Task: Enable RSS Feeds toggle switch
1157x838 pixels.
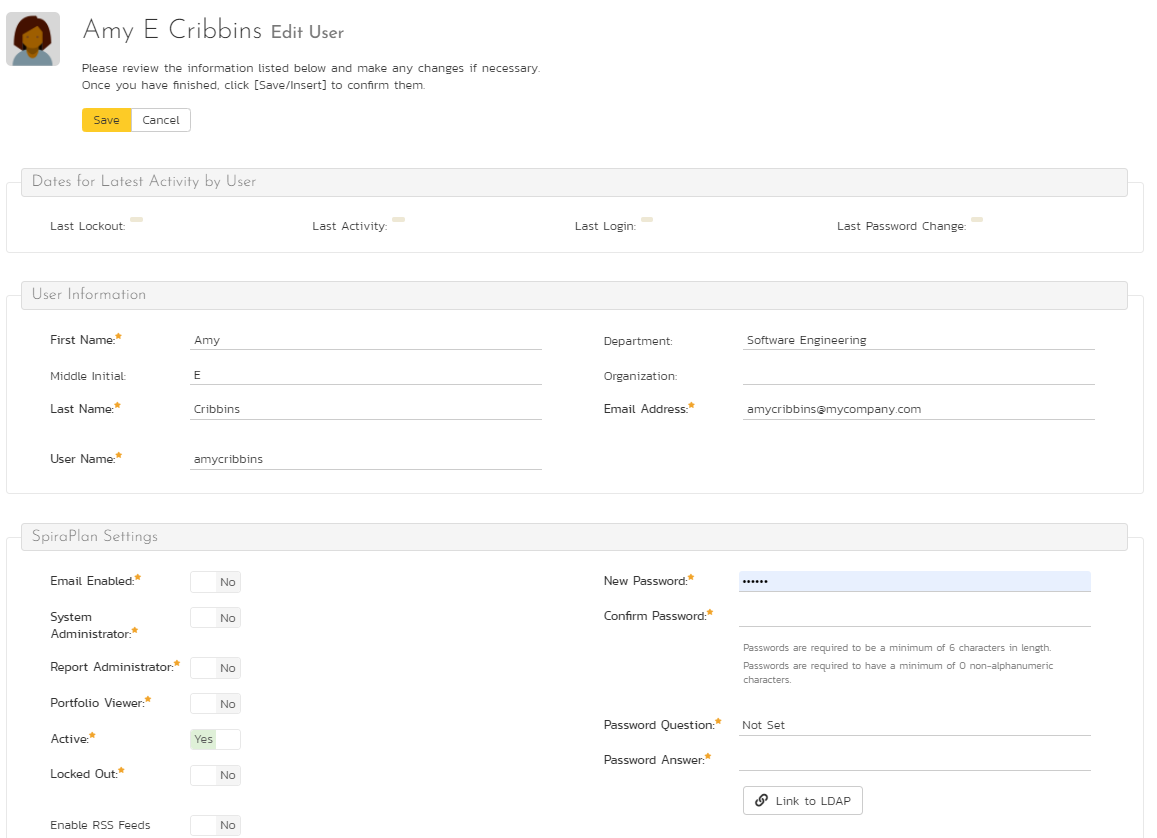Action: 215,825
